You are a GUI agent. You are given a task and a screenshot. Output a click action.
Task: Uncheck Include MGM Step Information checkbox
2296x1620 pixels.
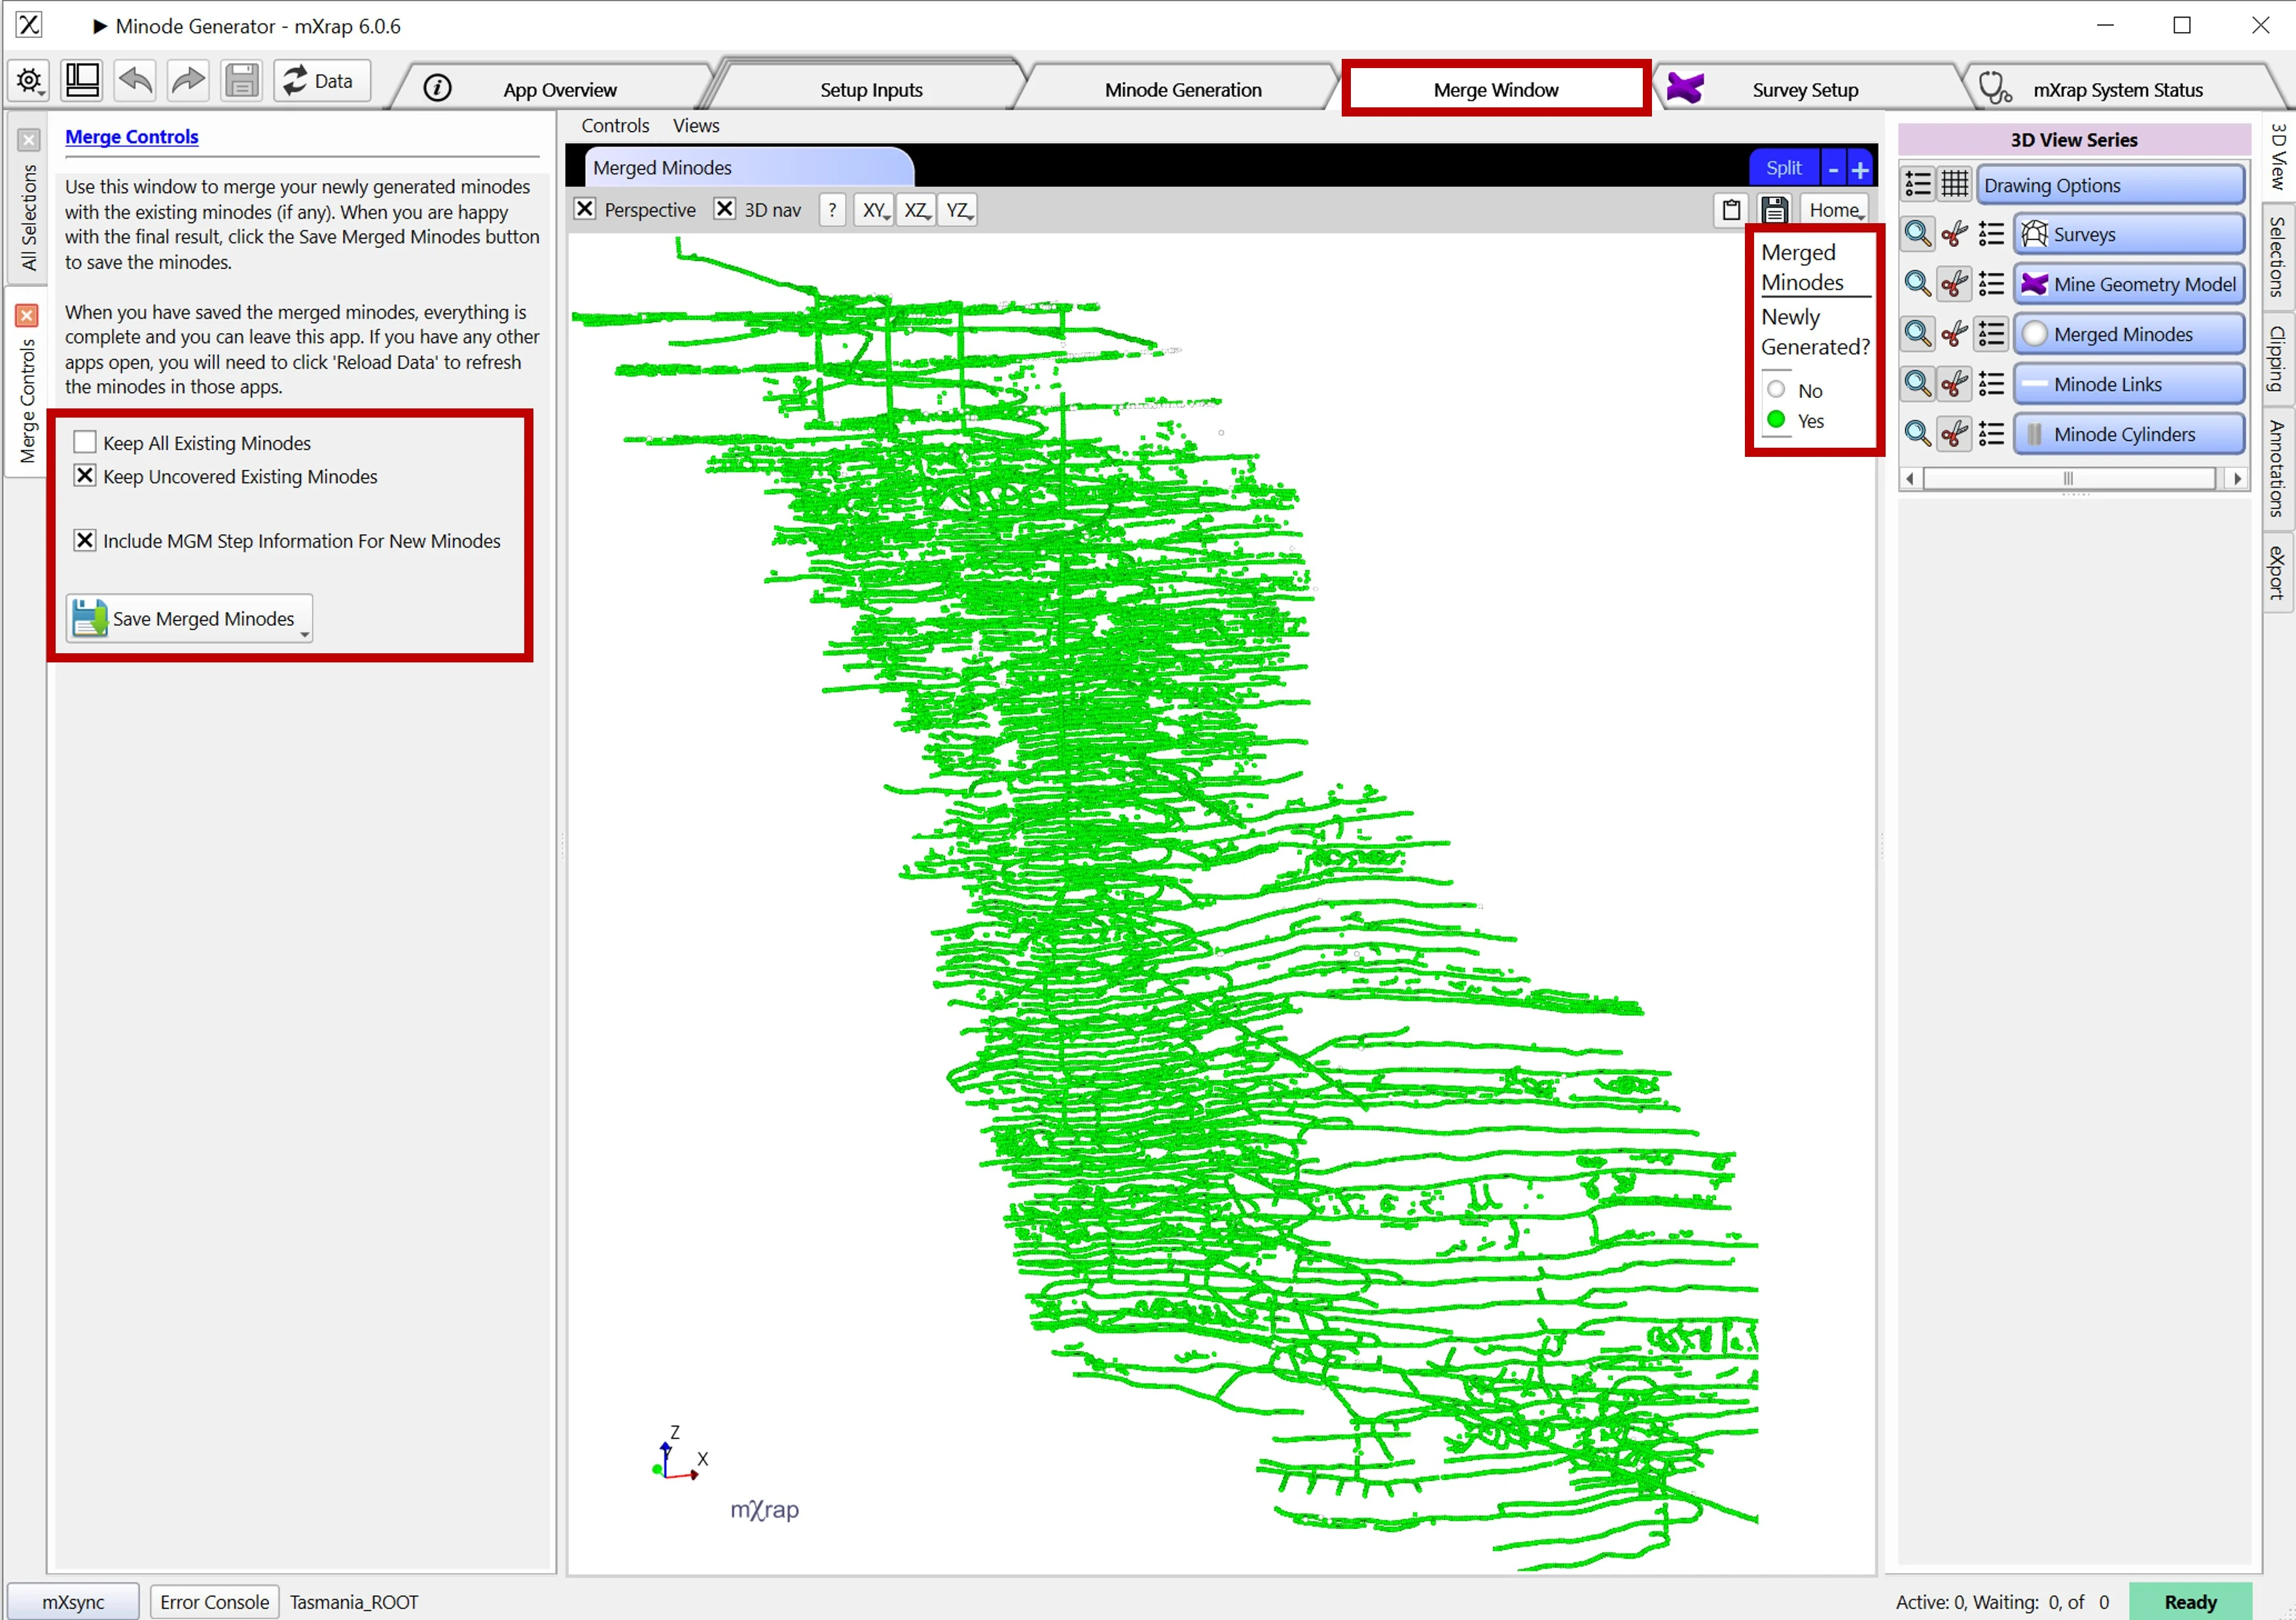pyautogui.click(x=85, y=540)
